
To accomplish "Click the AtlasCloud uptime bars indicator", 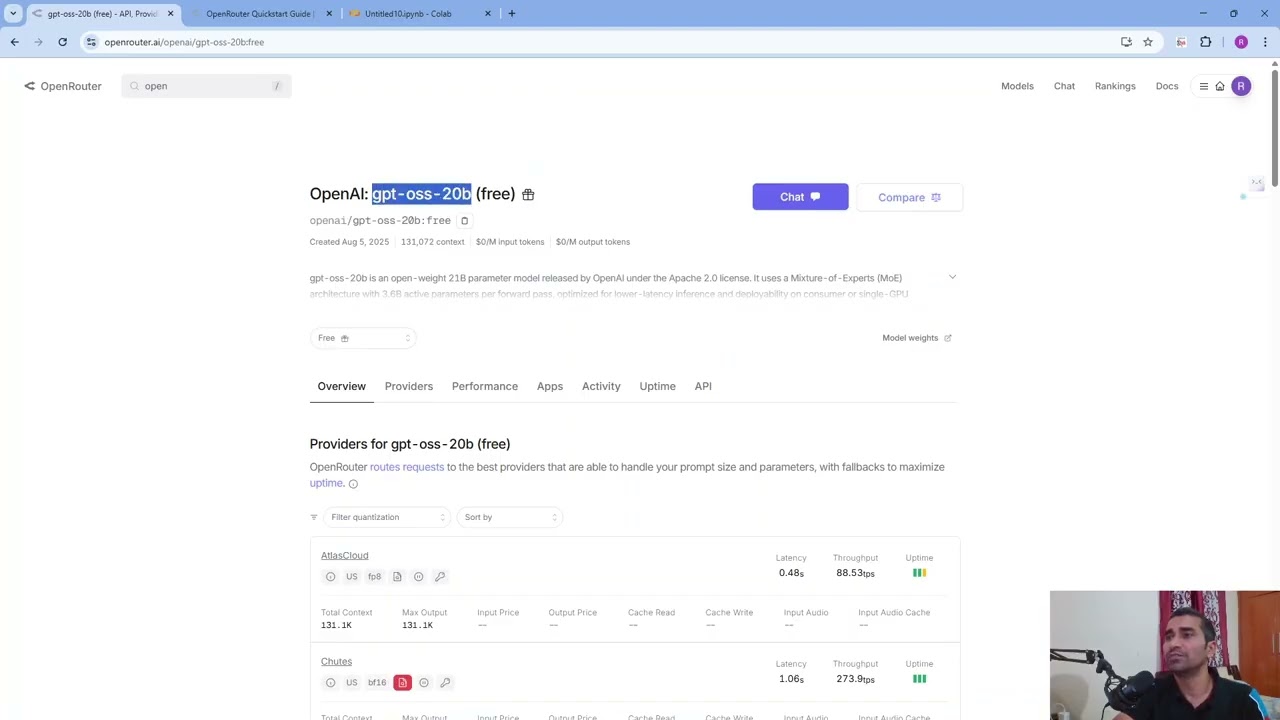I will pyautogui.click(x=919, y=573).
